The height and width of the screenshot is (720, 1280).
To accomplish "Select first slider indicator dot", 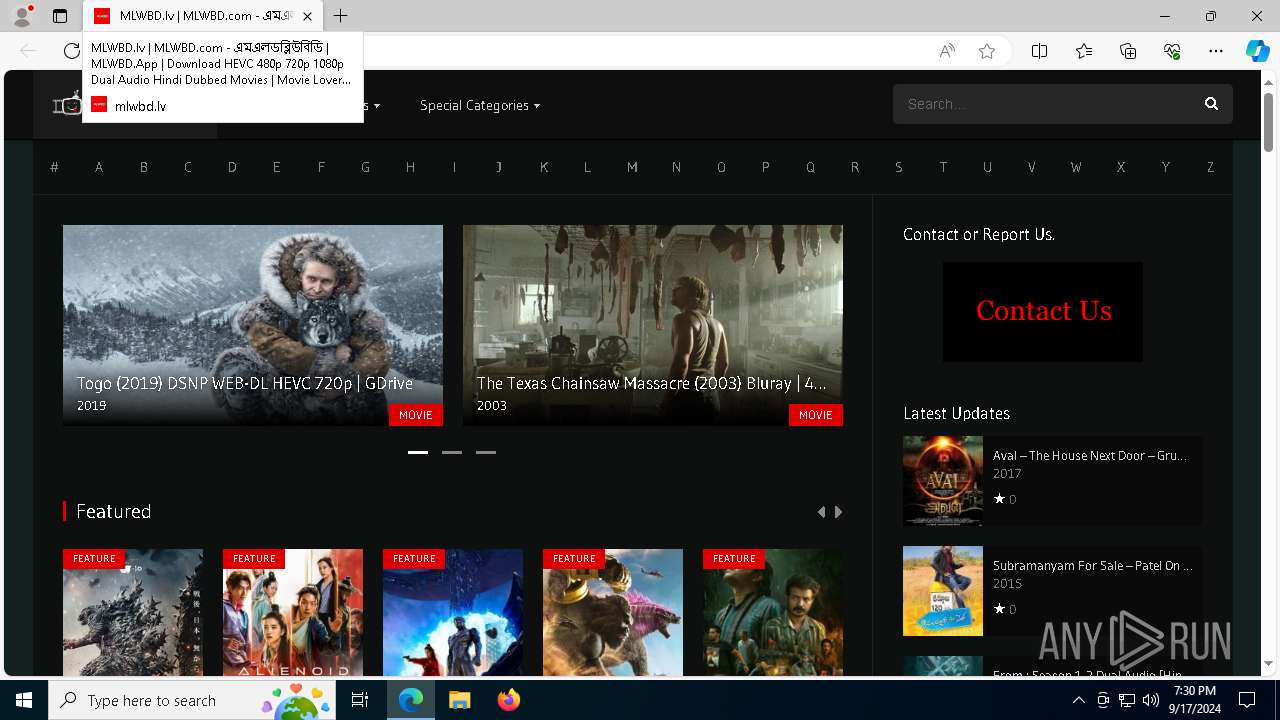I will tap(418, 452).
